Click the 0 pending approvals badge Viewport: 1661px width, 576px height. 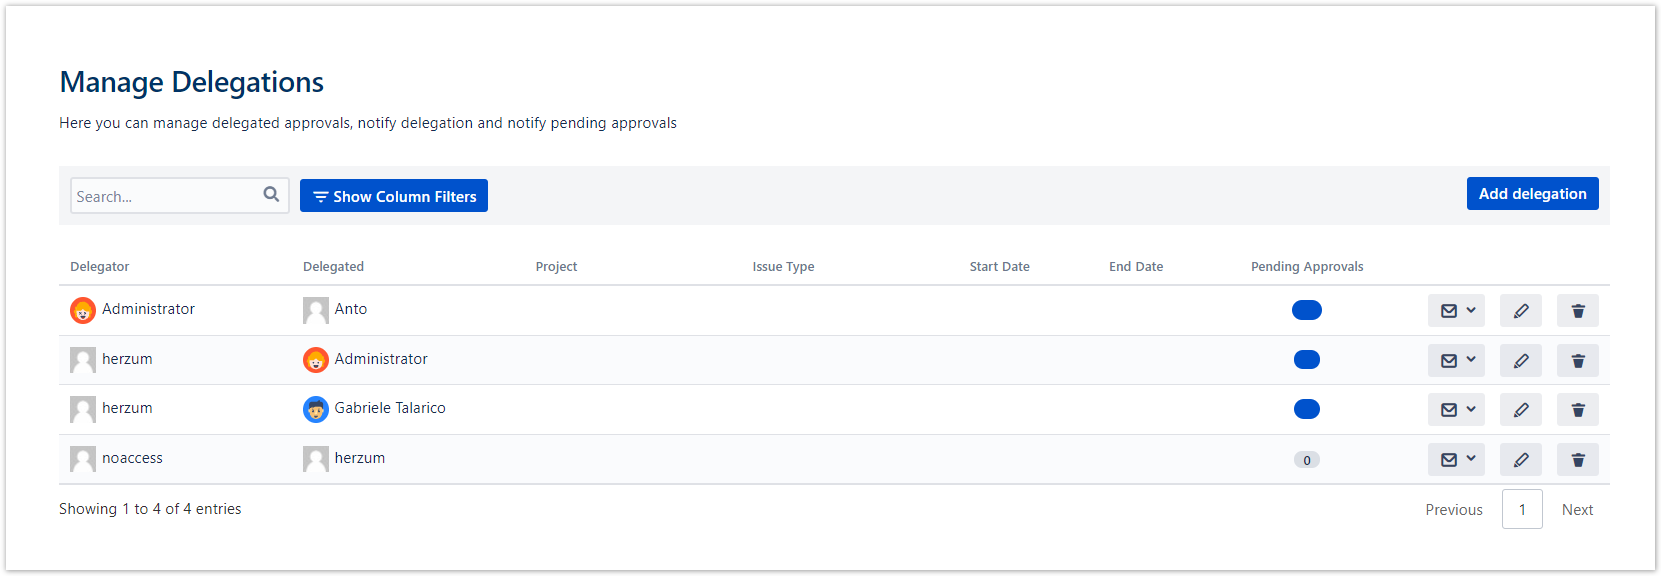coord(1306,460)
